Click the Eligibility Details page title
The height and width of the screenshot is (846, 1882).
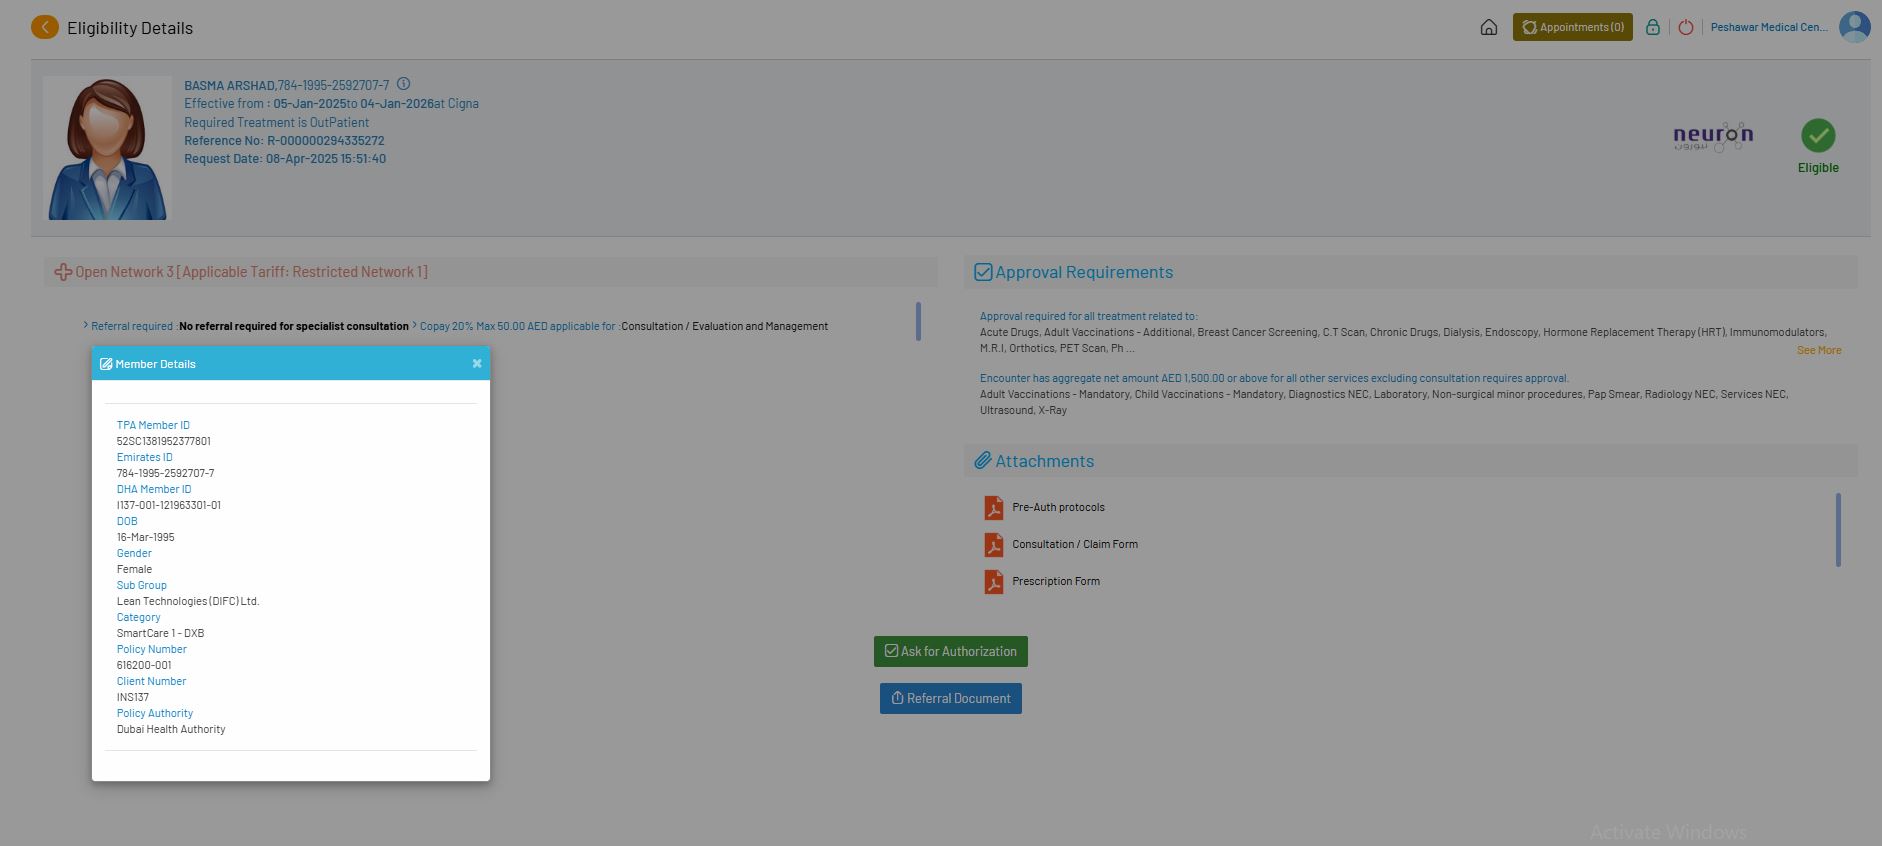point(130,28)
